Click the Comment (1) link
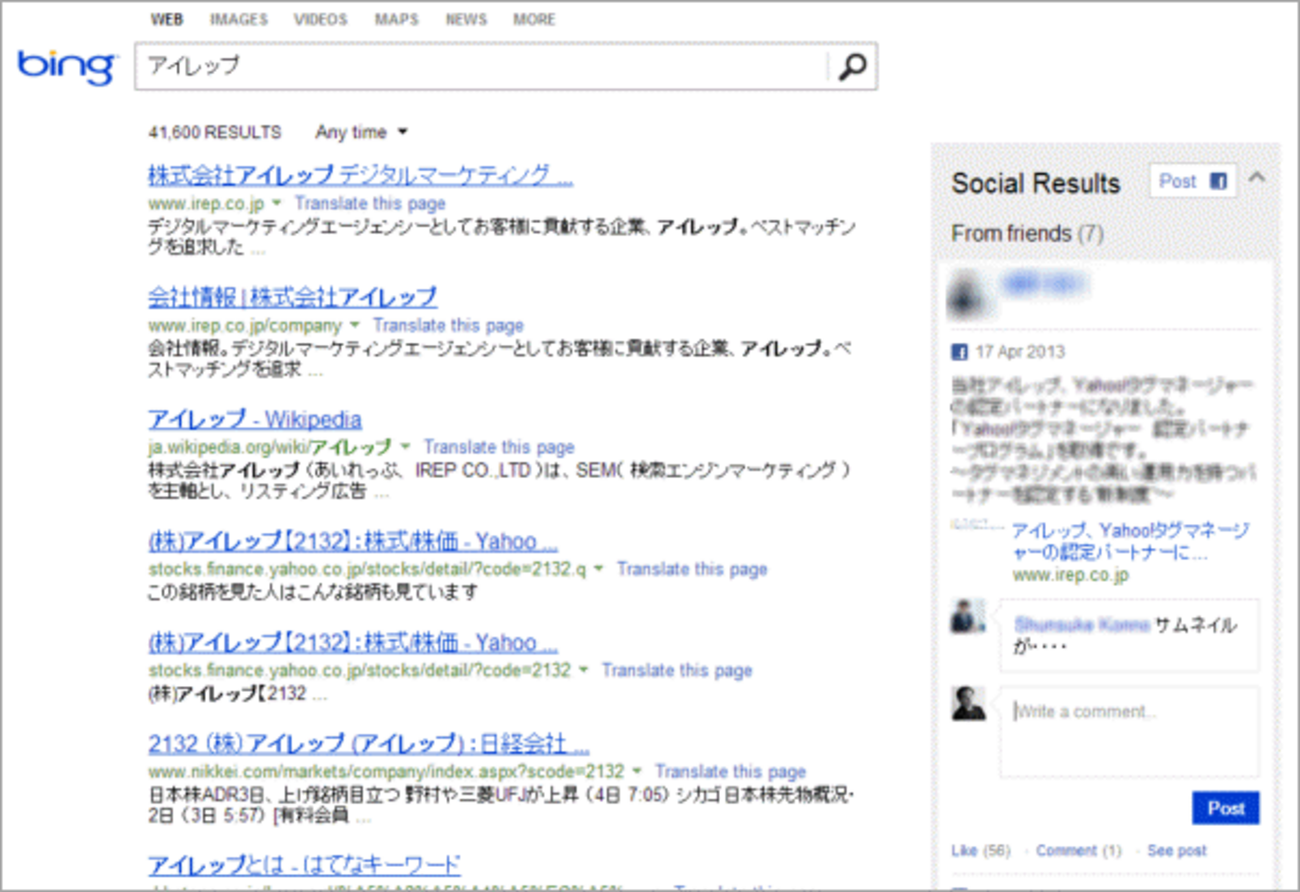This screenshot has width=1300, height=892. (1078, 851)
